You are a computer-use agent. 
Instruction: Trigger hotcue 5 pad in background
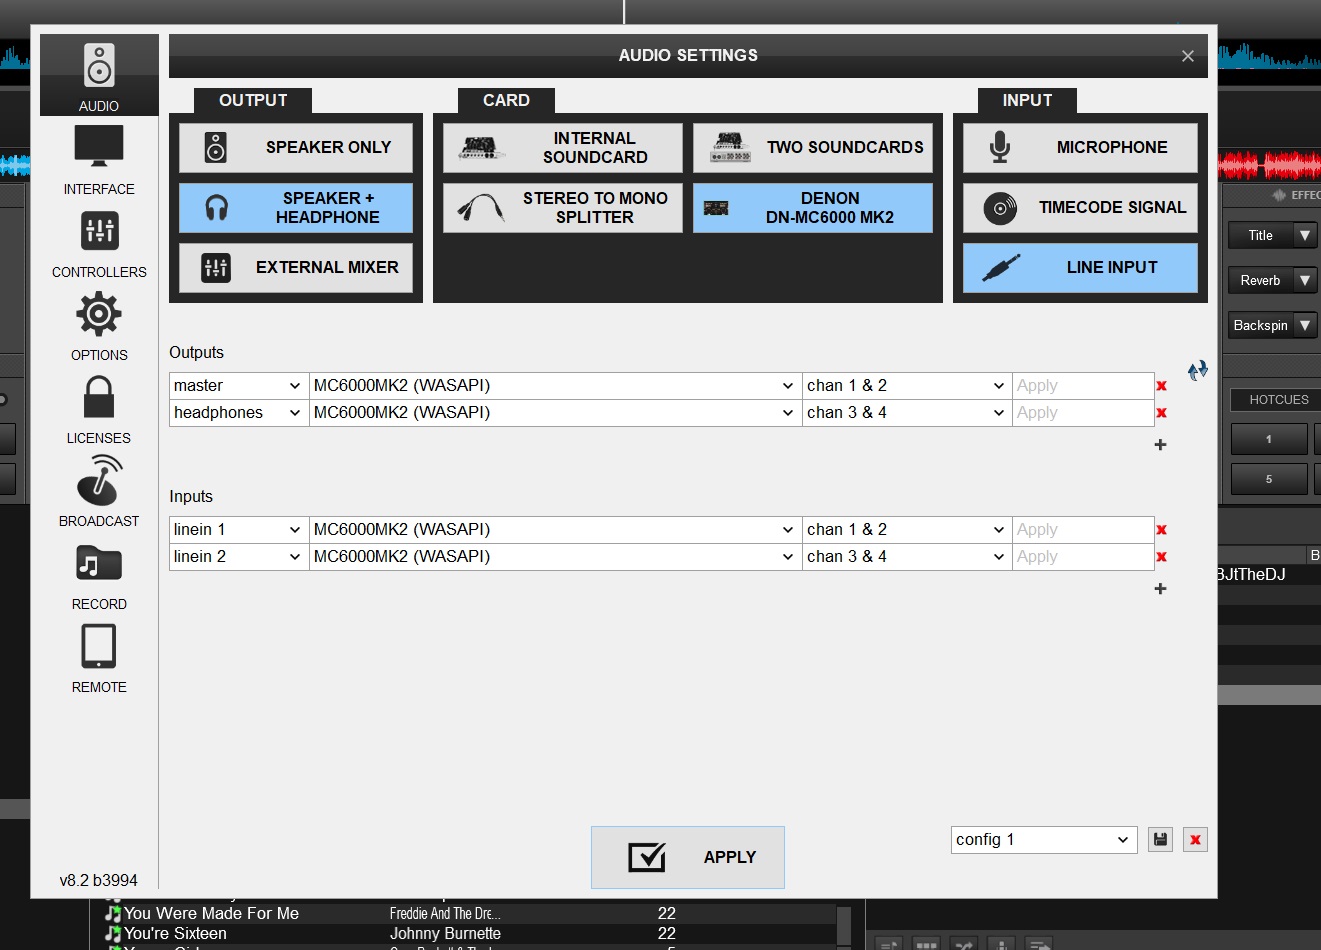(x=1269, y=479)
